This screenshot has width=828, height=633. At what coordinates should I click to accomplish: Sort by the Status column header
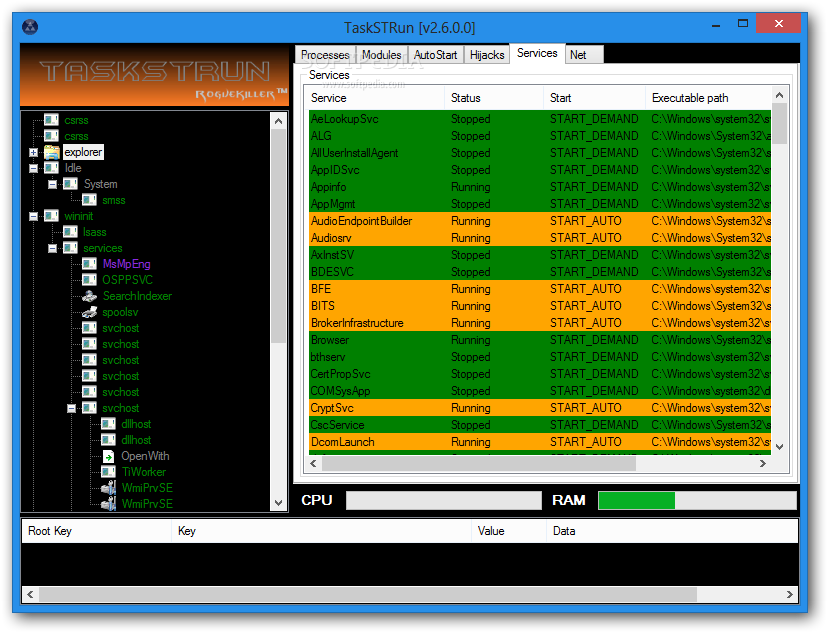(x=493, y=98)
